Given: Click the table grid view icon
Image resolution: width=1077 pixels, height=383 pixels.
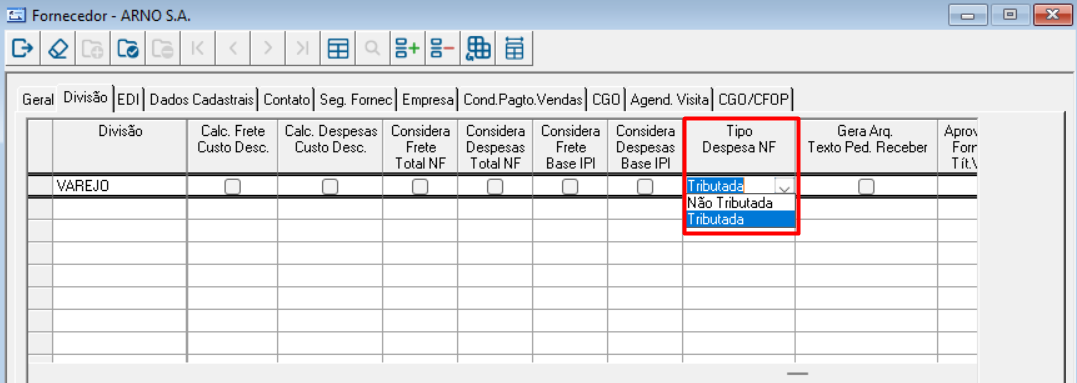Looking at the screenshot, I should tap(337, 49).
